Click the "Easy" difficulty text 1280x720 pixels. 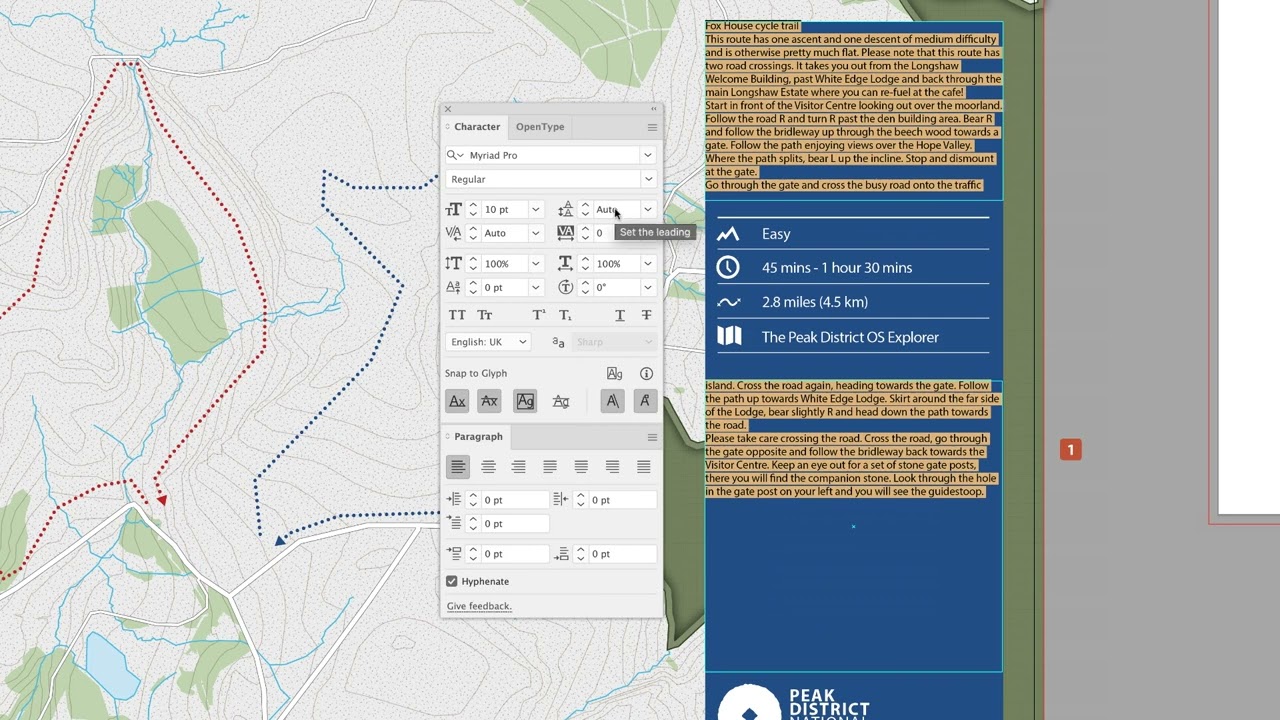click(x=776, y=234)
